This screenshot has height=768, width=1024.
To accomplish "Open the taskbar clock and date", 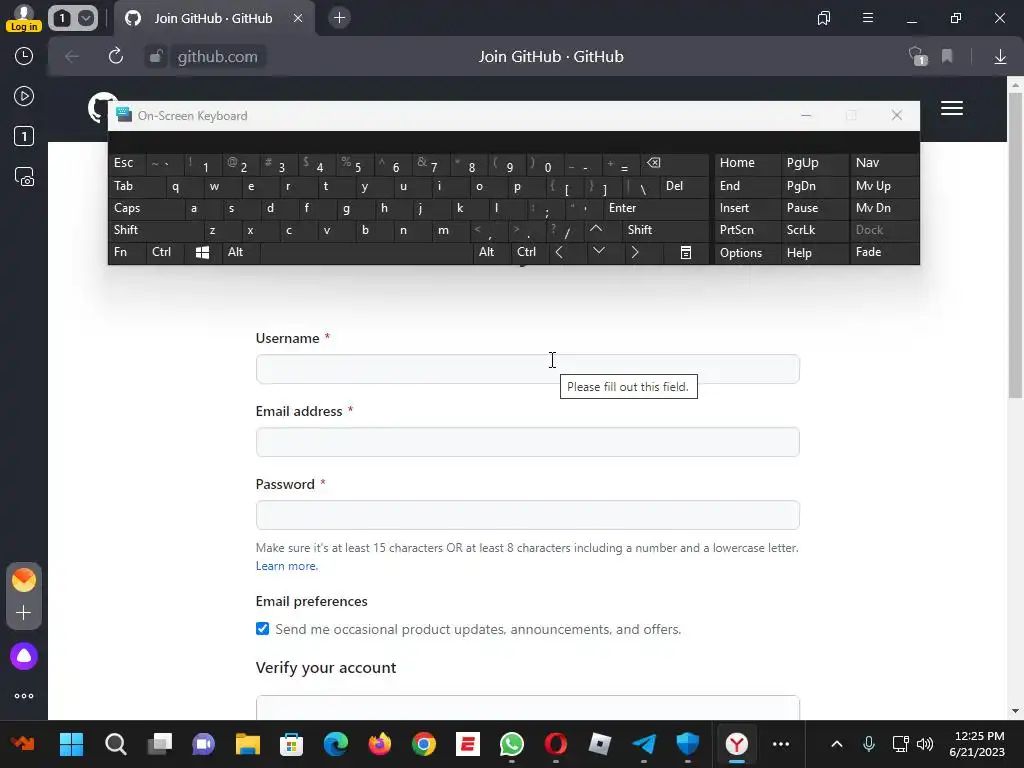I will click(978, 744).
